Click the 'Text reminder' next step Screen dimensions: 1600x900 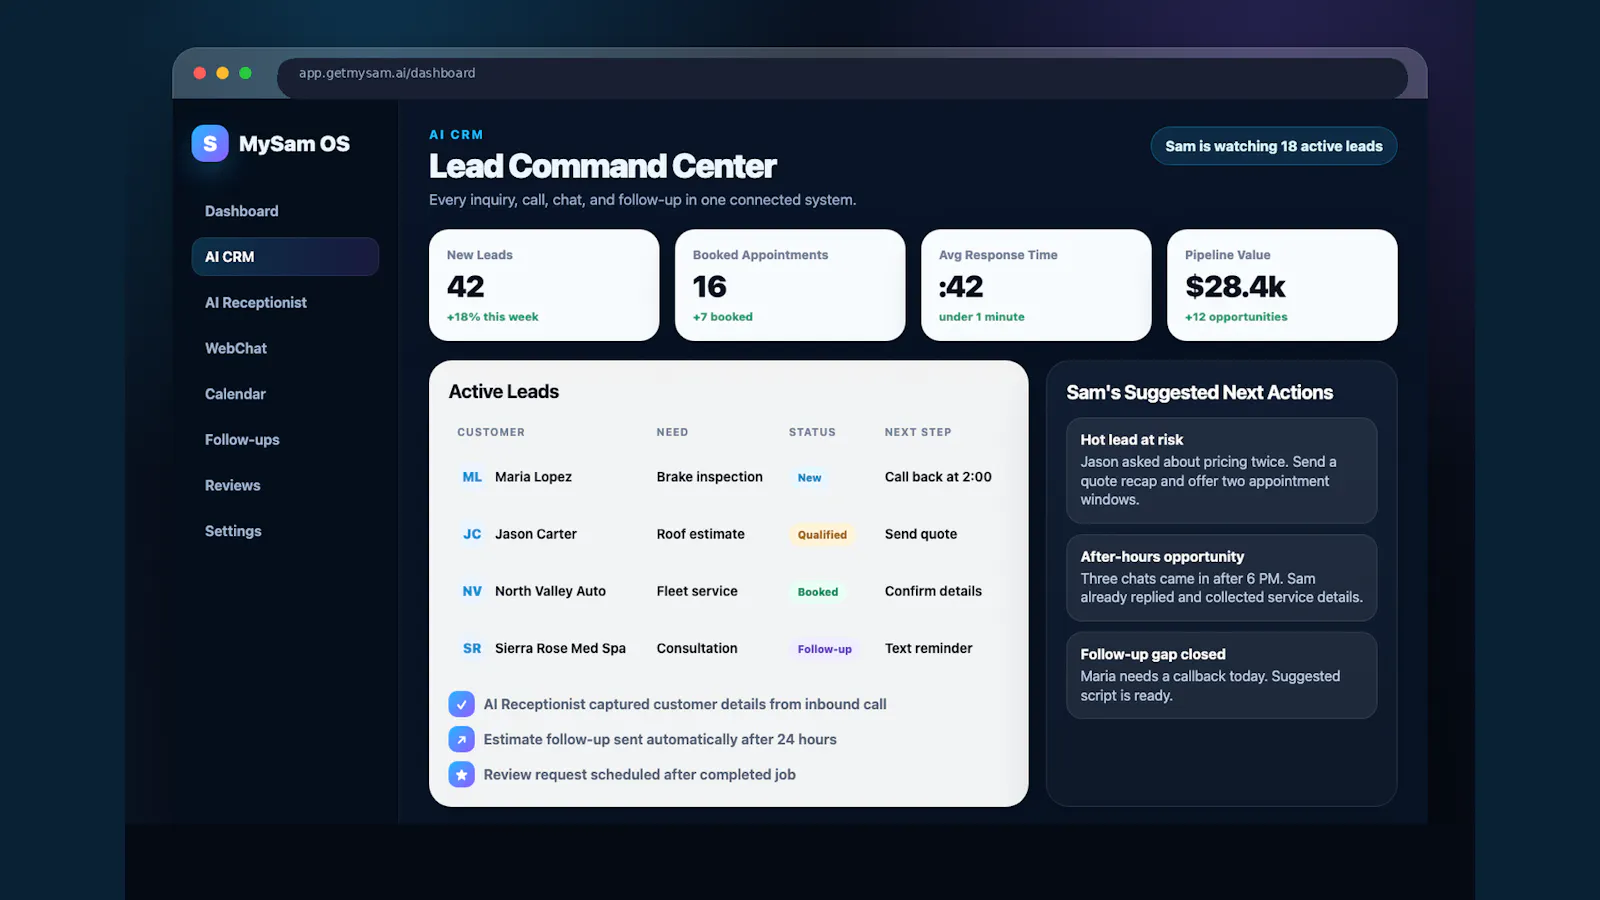coord(928,648)
